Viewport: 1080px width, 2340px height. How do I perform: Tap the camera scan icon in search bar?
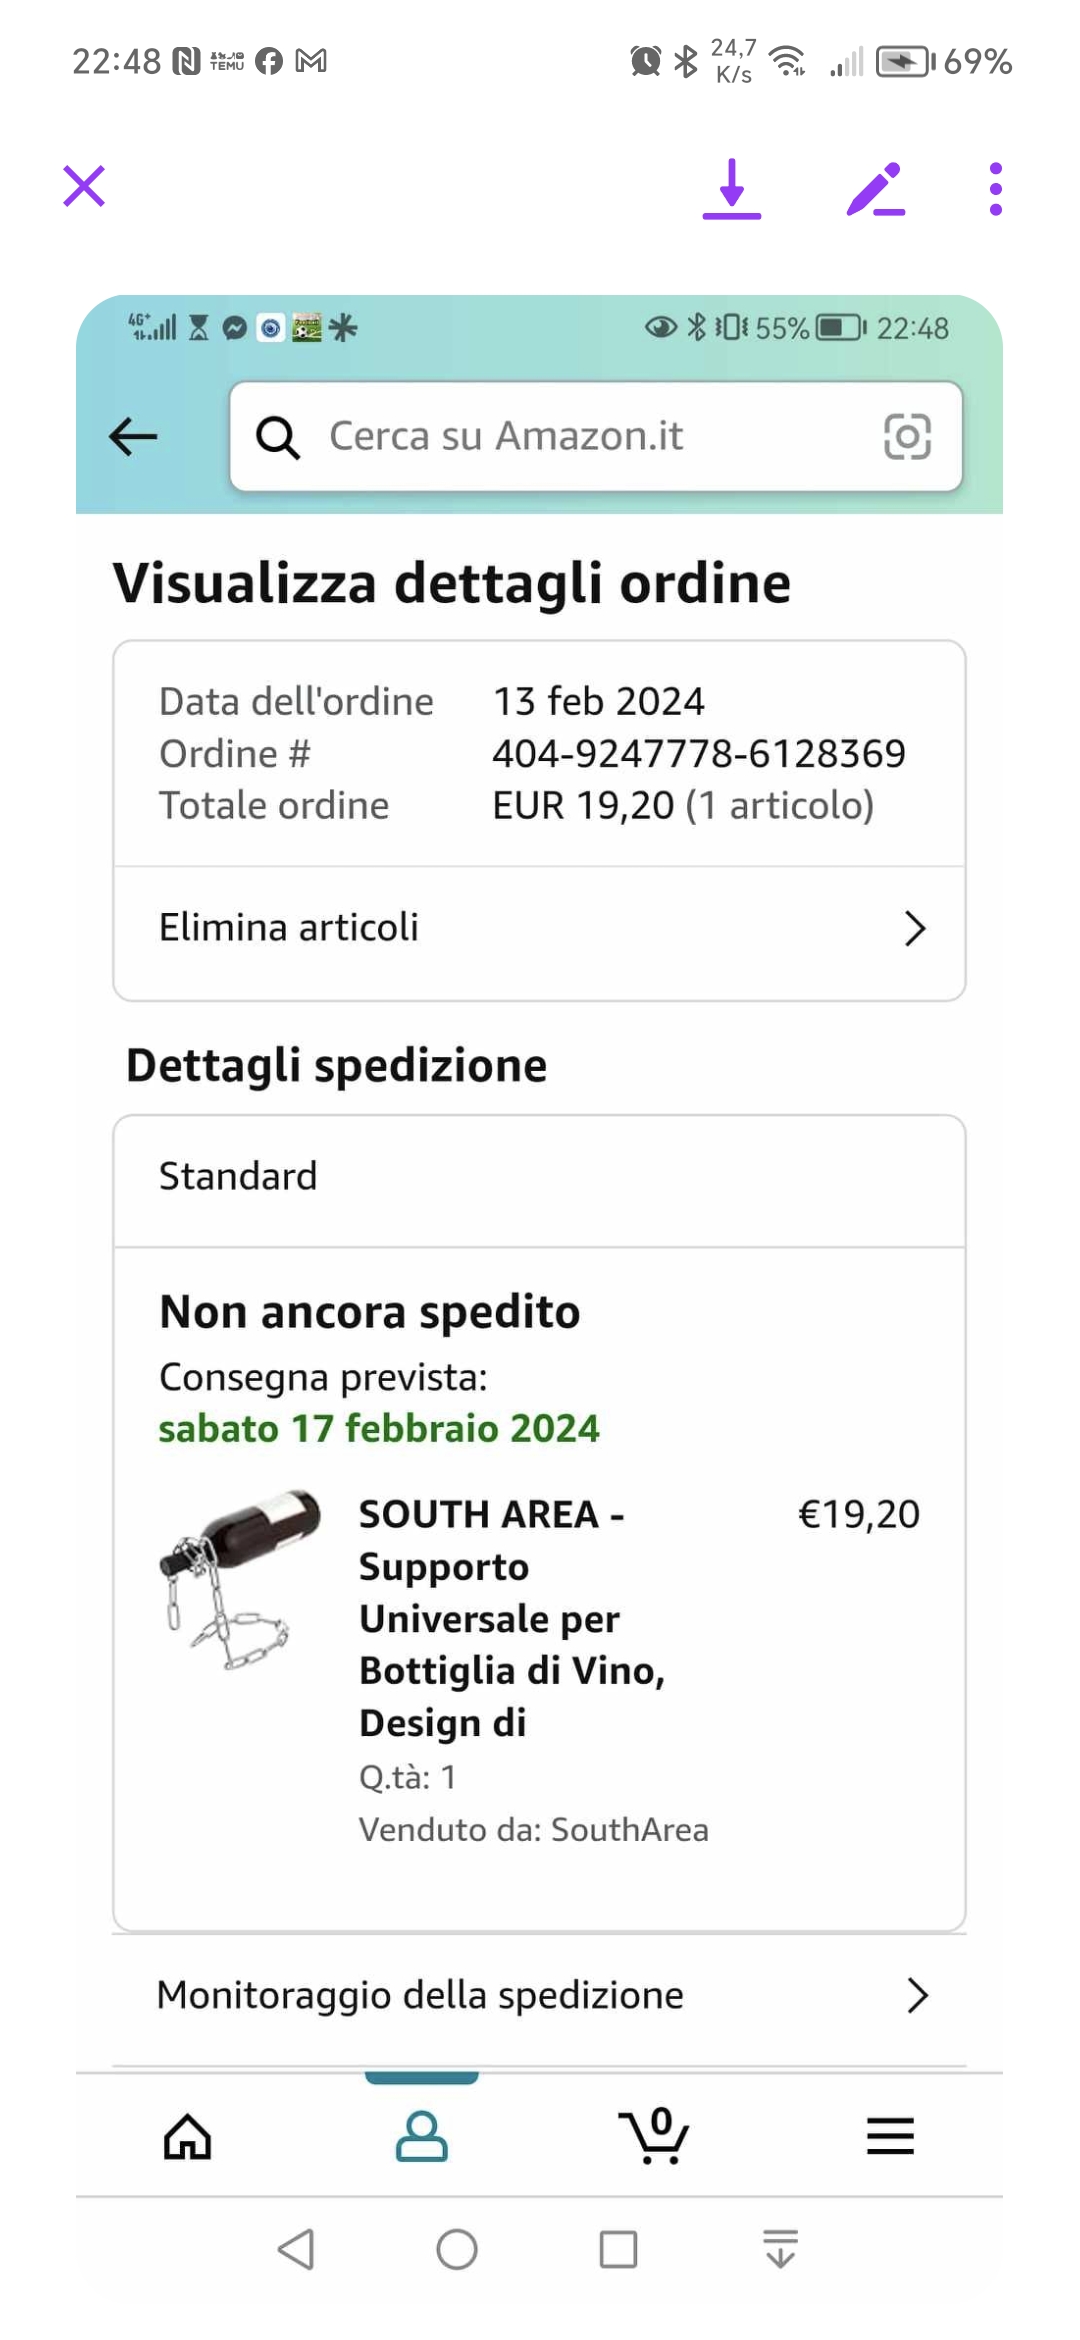tap(907, 437)
